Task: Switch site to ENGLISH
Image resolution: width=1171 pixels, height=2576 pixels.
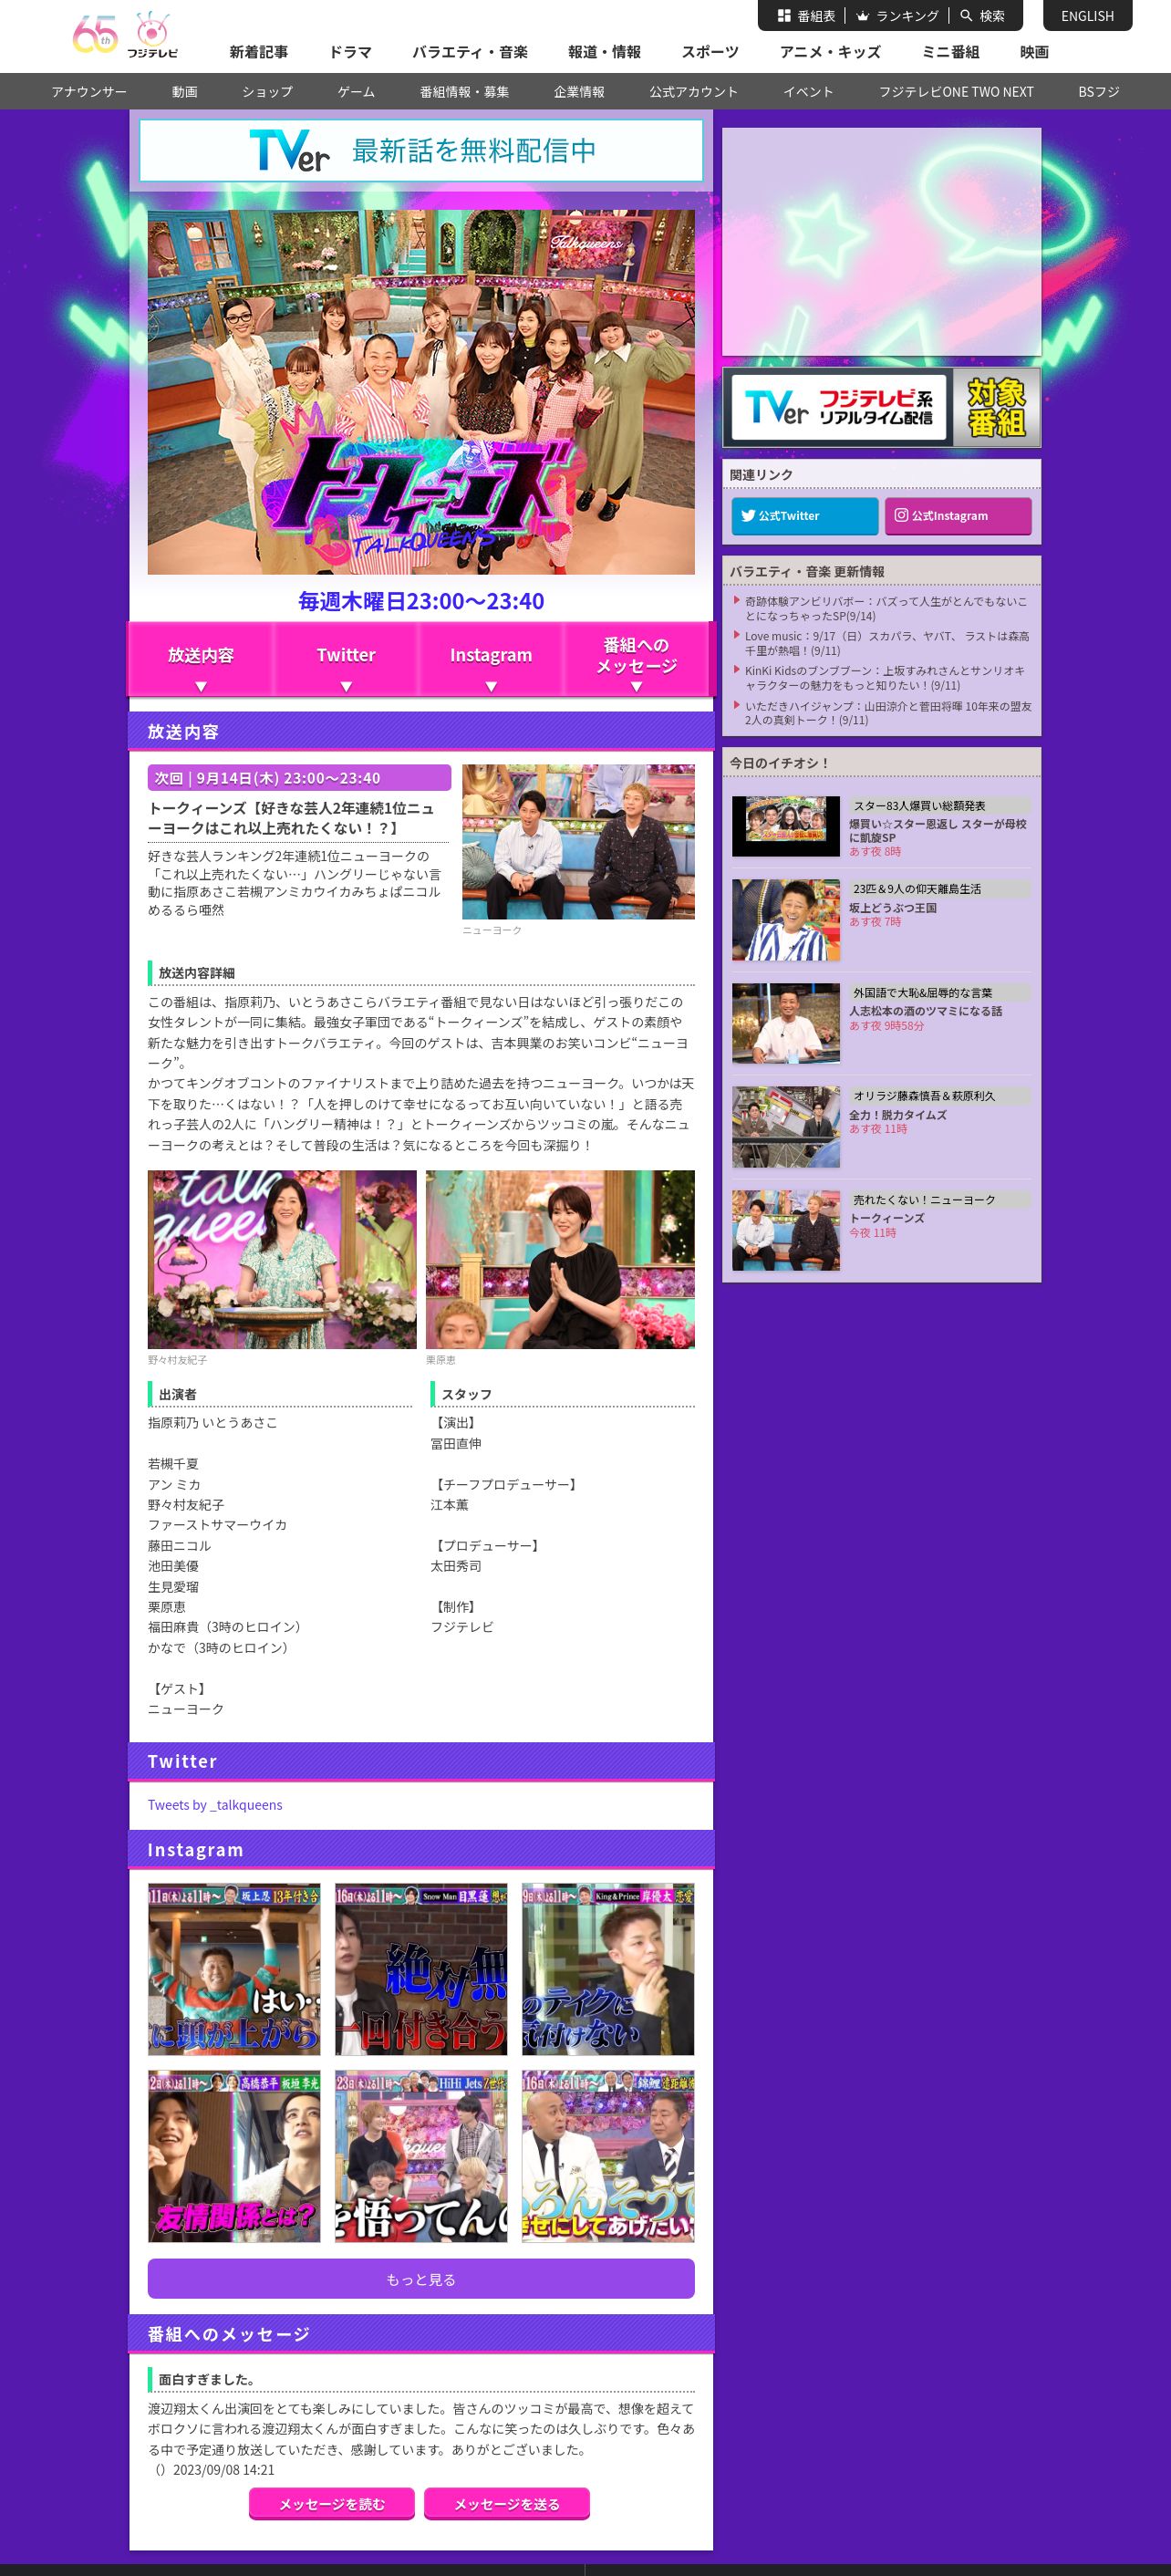Action: 1087,16
